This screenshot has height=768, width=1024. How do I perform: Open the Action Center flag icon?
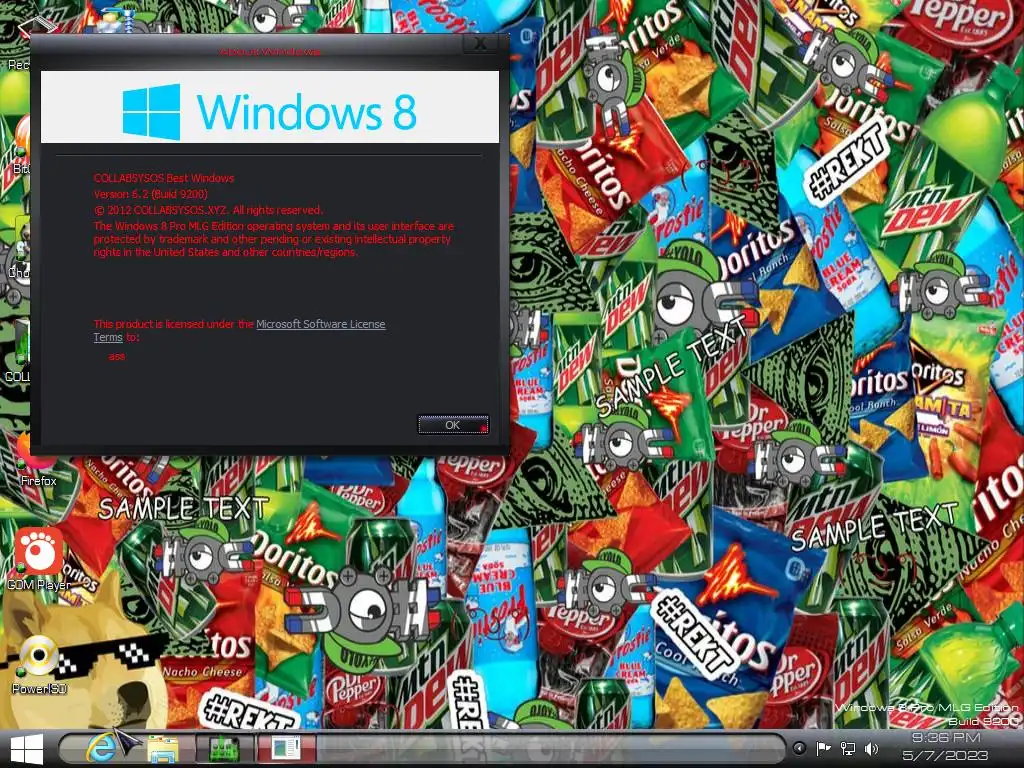pos(823,748)
